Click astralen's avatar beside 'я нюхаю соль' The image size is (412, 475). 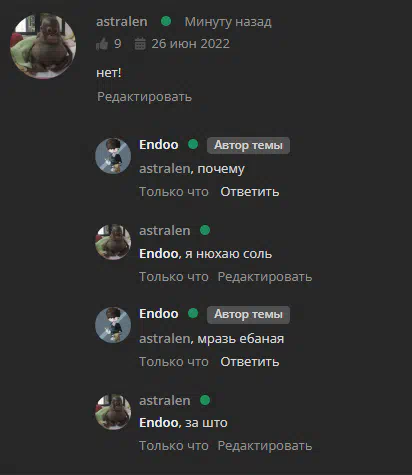[x=113, y=242]
